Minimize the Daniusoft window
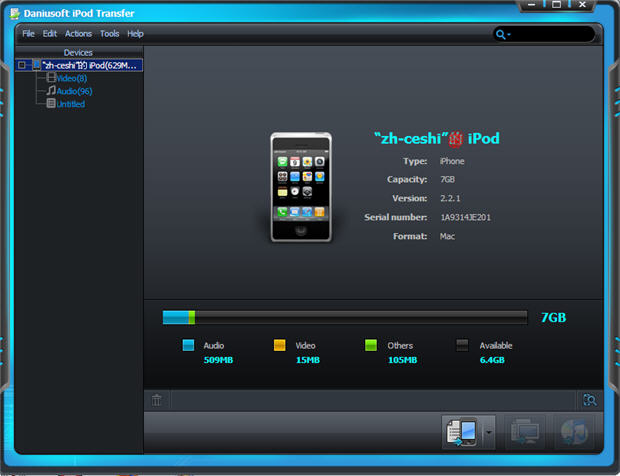620x476 pixels. [531, 5]
